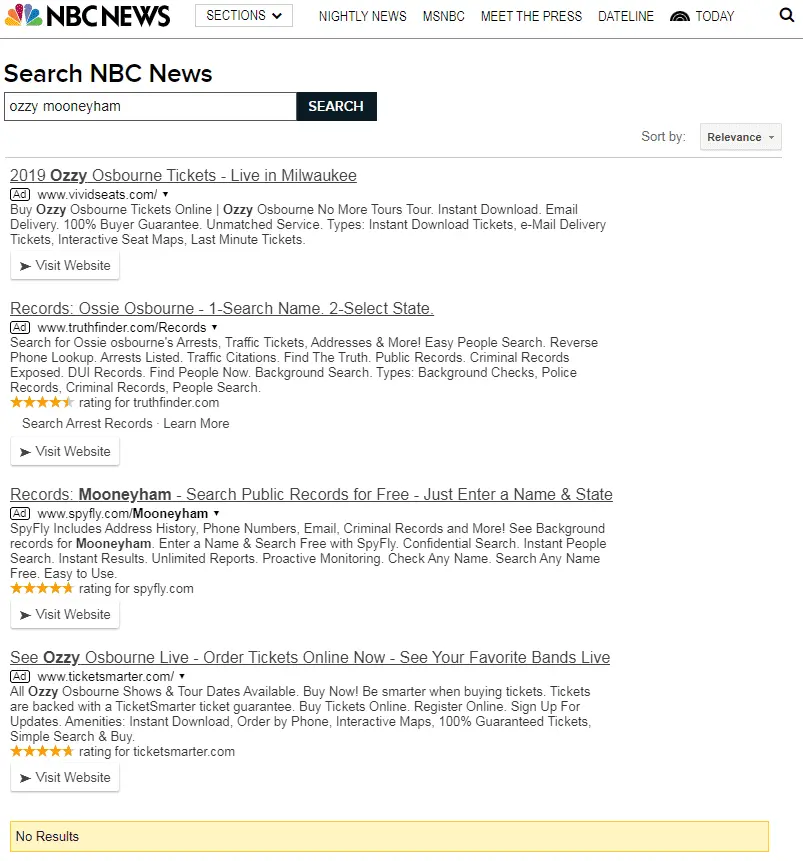Image resolution: width=803 pixels, height=861 pixels.
Task: Click the star rating for truthfinder.com
Action: [x=42, y=402]
